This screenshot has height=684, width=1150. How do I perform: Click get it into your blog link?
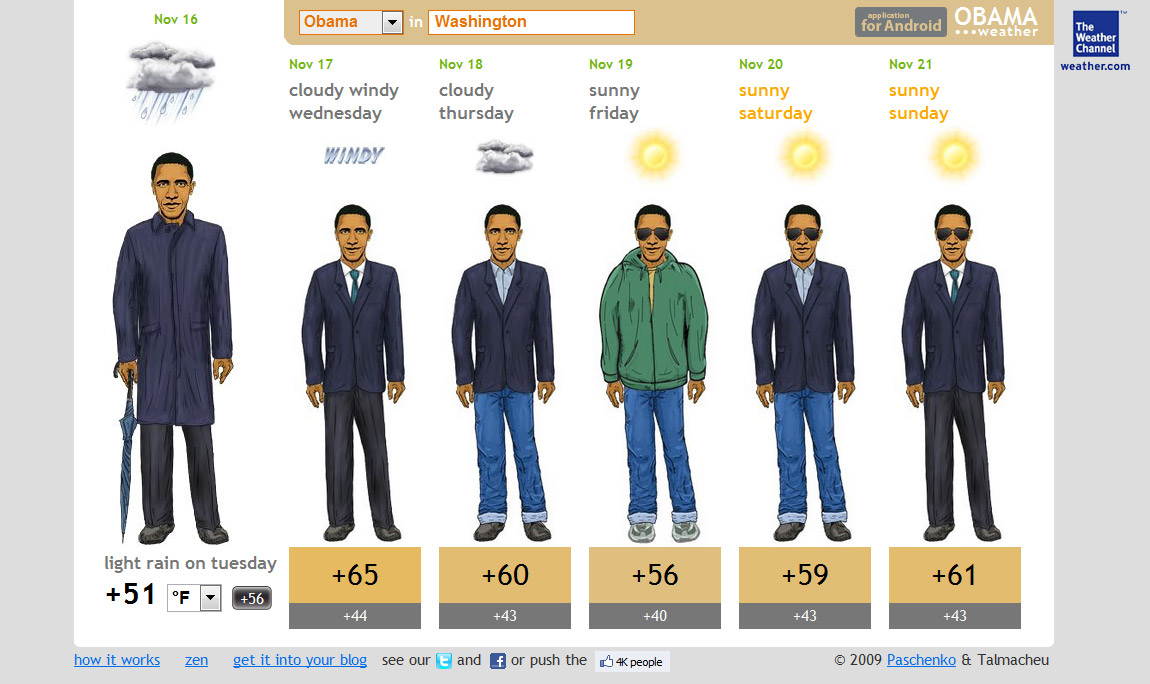[x=300, y=660]
